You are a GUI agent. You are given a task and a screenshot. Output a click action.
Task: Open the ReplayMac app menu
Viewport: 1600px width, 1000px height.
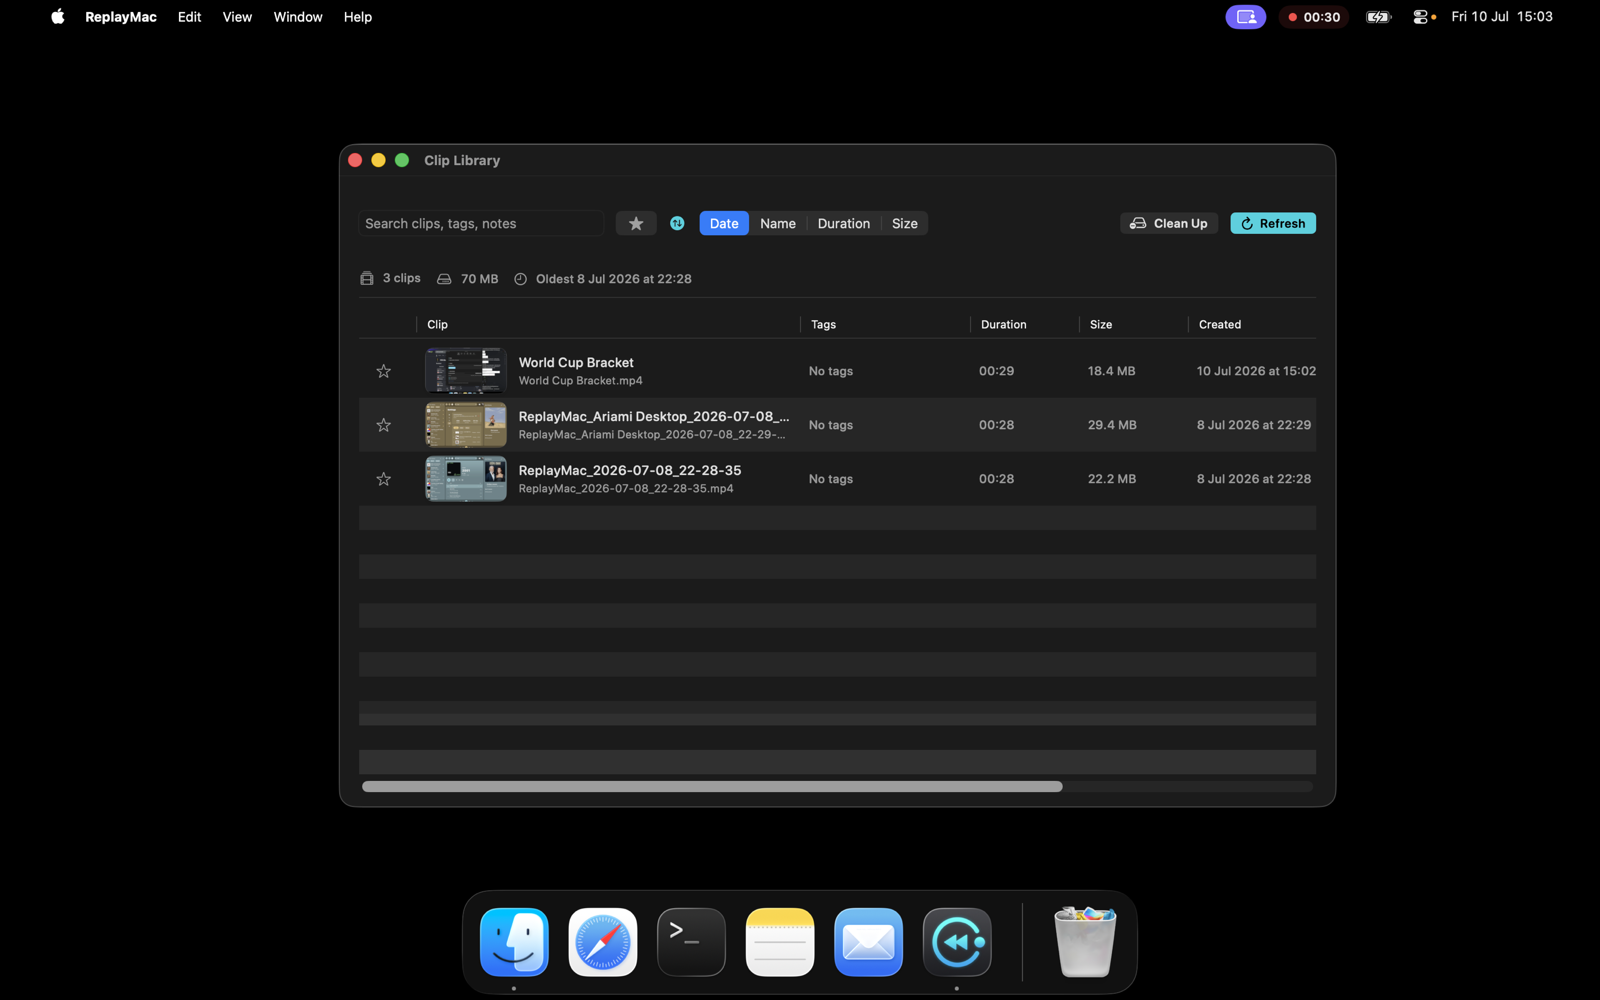click(121, 17)
